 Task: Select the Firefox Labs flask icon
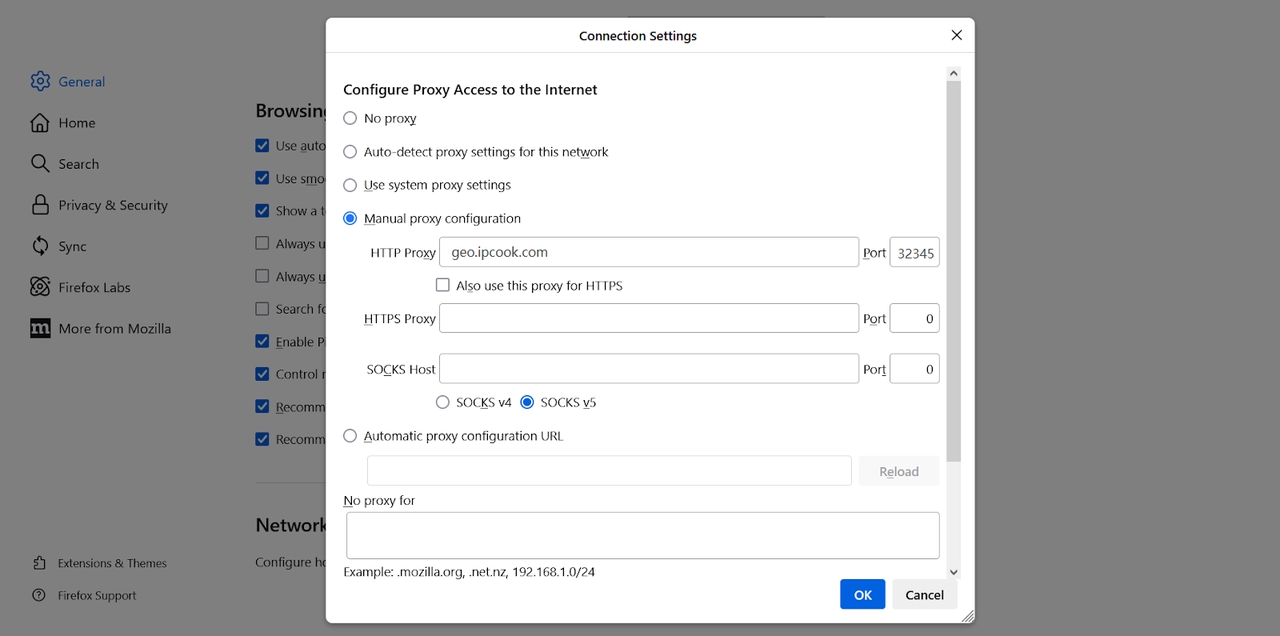pos(40,287)
